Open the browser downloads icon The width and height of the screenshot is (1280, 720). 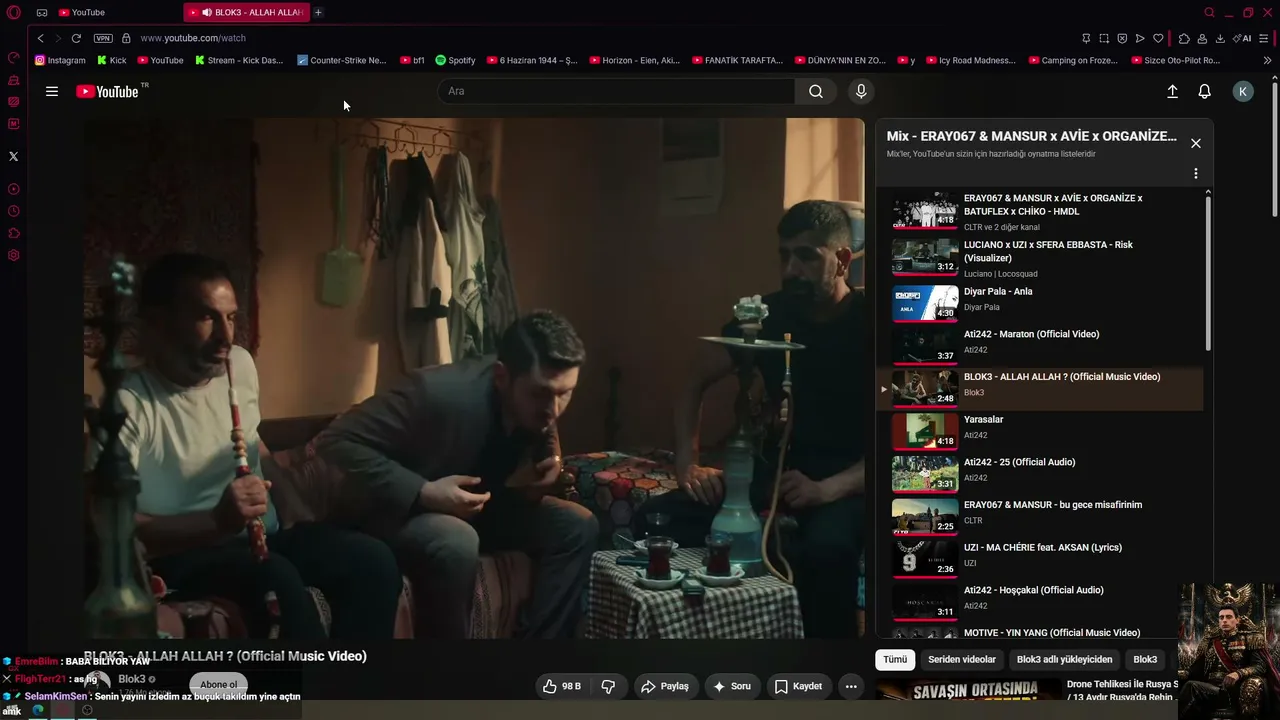[x=1220, y=38]
